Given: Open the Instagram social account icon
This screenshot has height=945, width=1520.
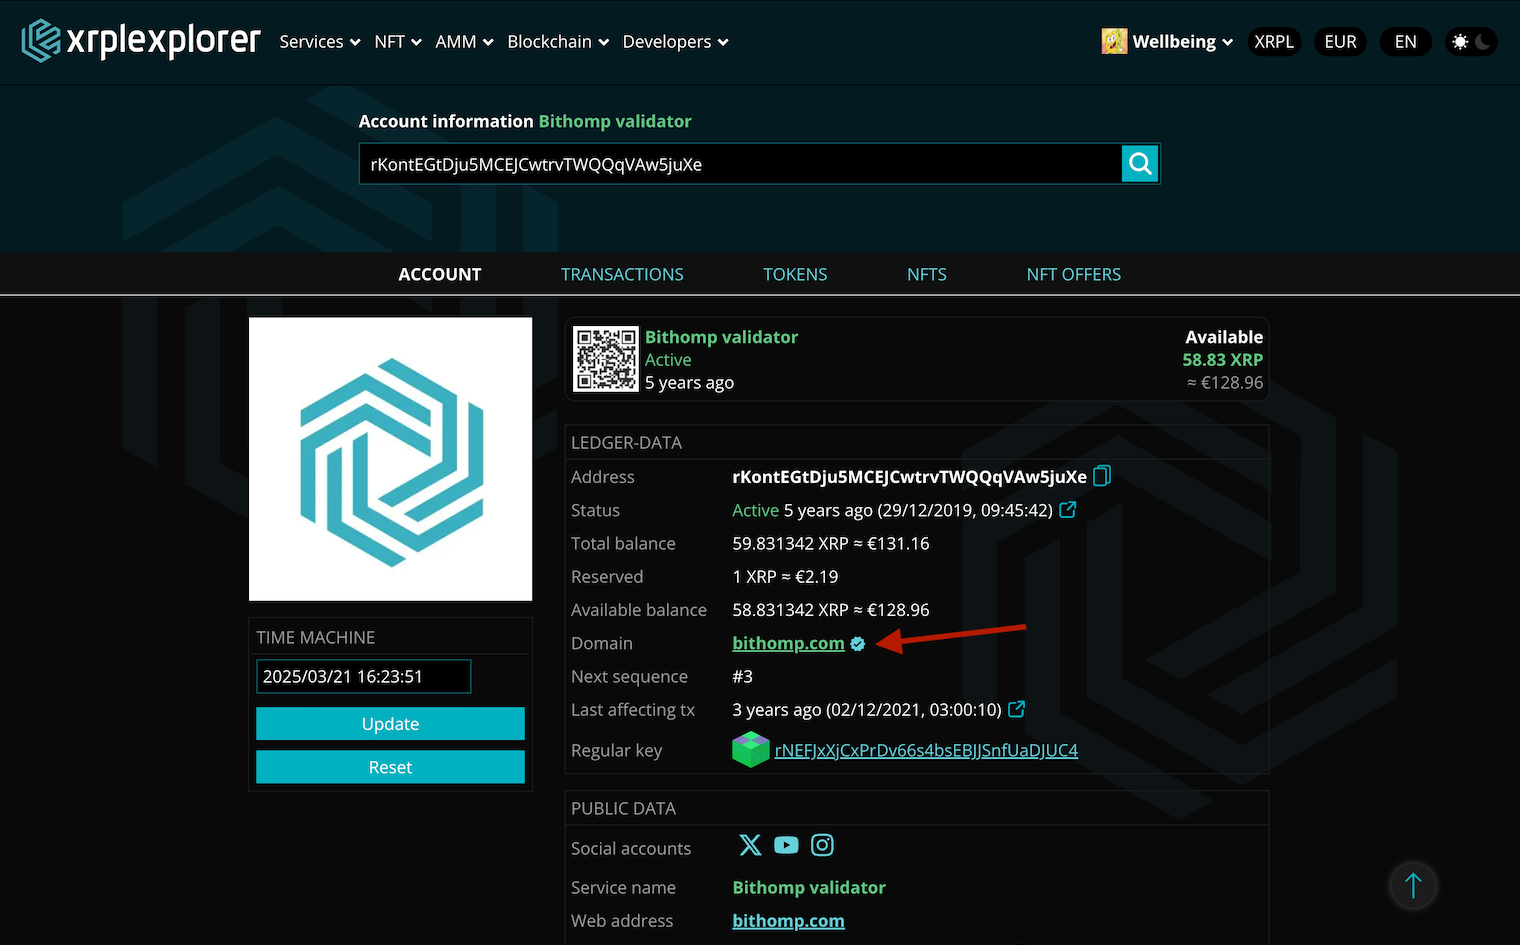Looking at the screenshot, I should coord(822,845).
